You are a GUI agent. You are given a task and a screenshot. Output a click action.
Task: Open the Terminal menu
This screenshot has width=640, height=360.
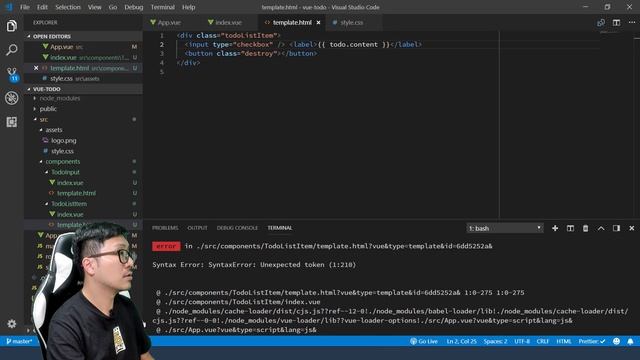(162, 7)
